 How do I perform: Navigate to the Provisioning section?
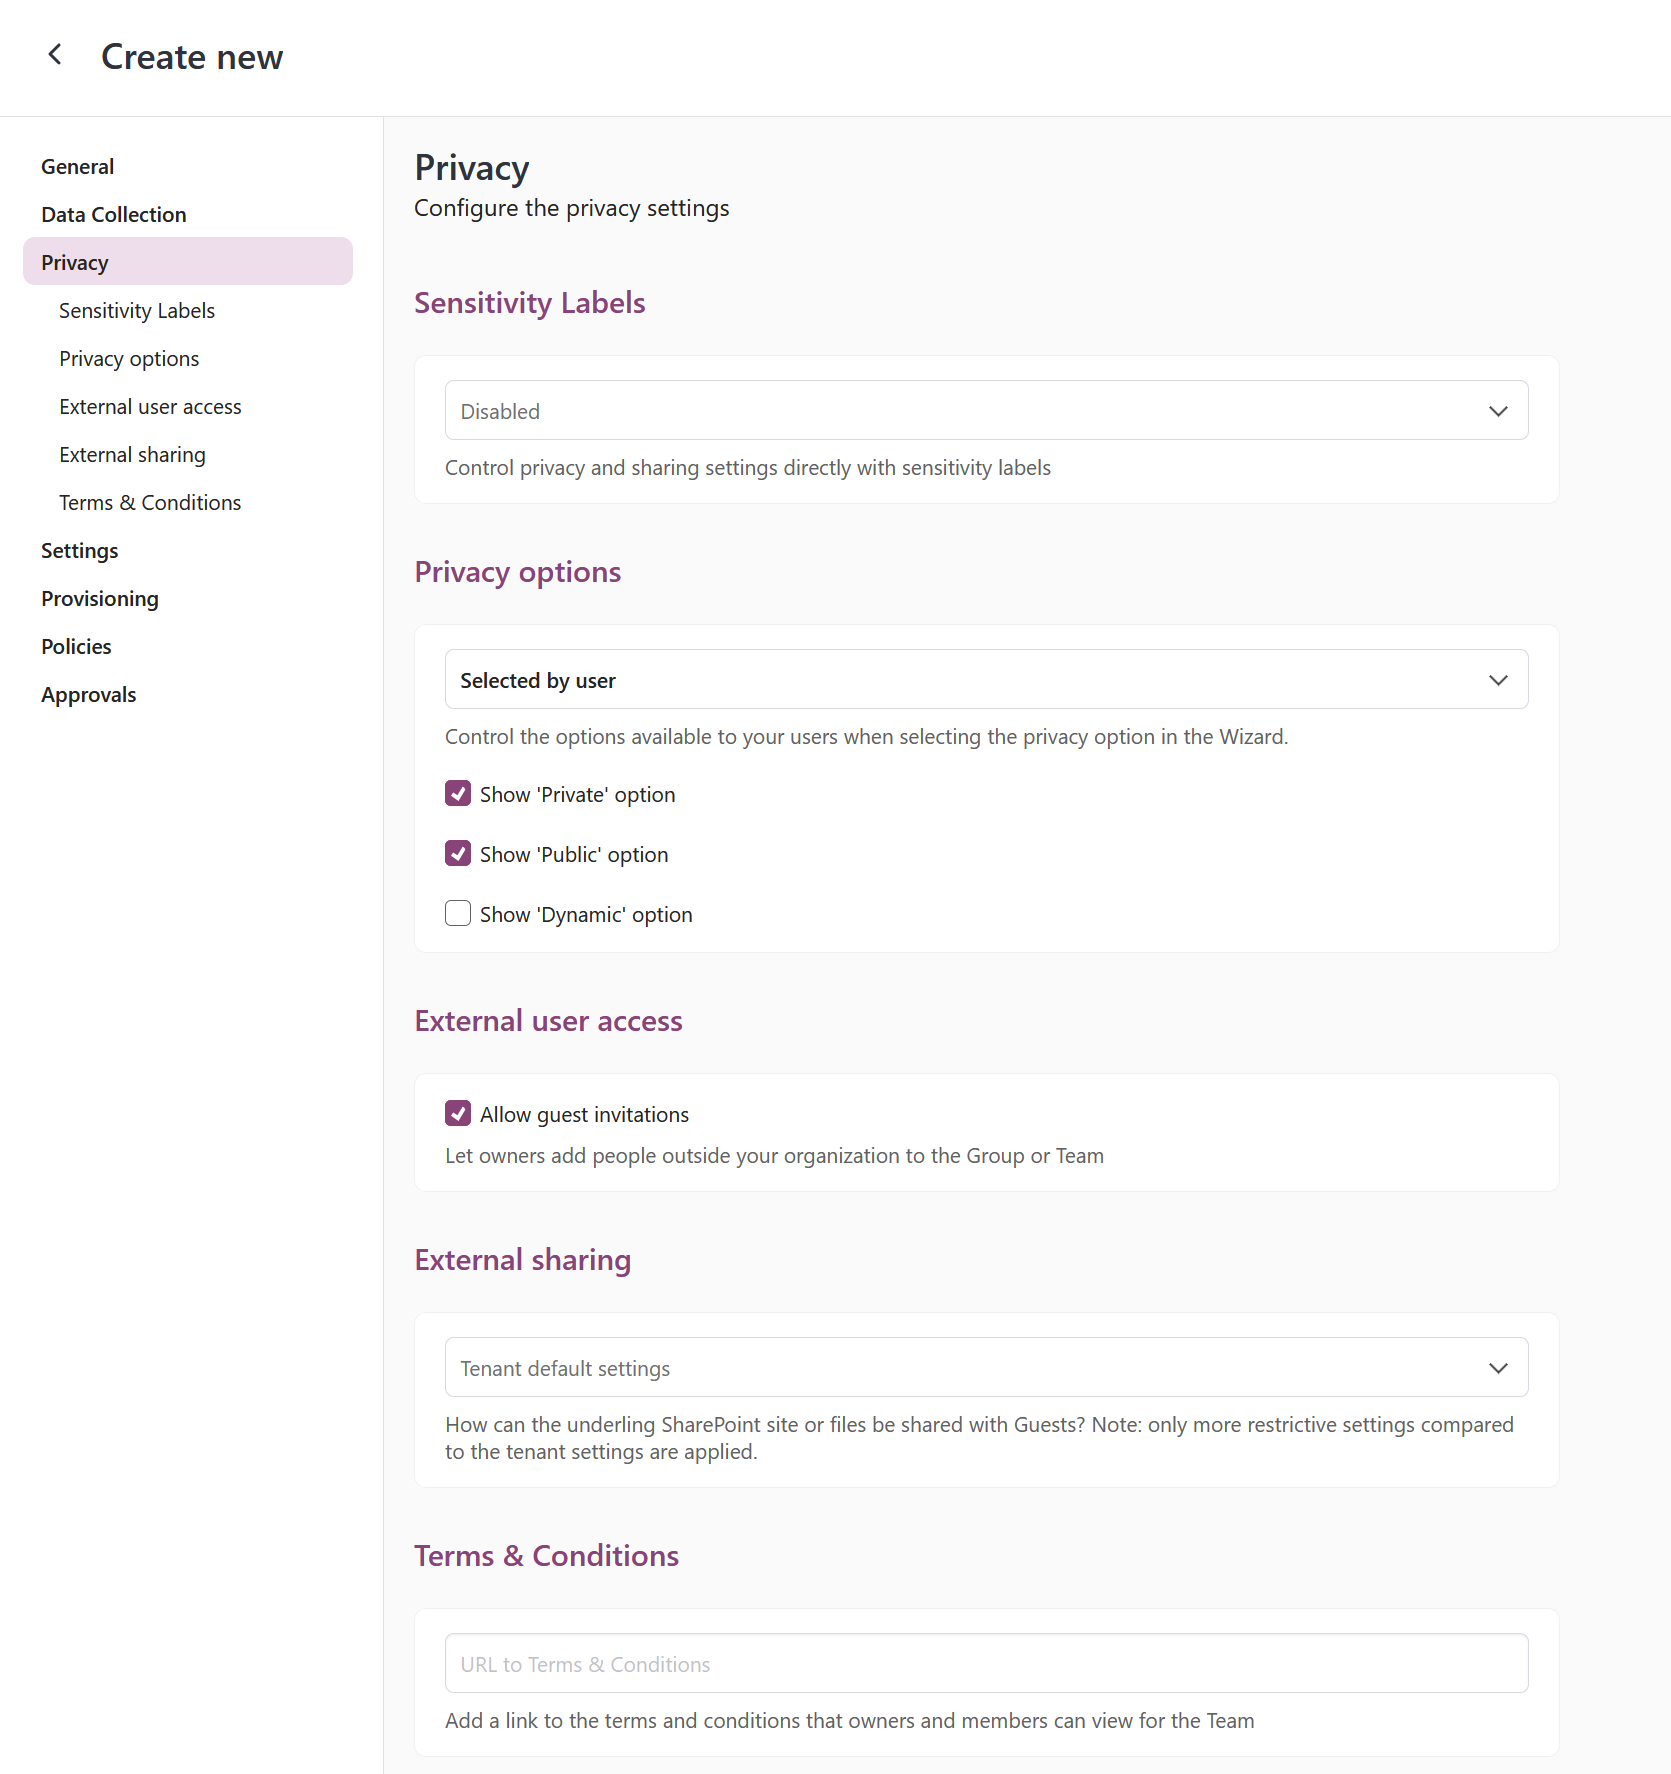pyautogui.click(x=99, y=598)
